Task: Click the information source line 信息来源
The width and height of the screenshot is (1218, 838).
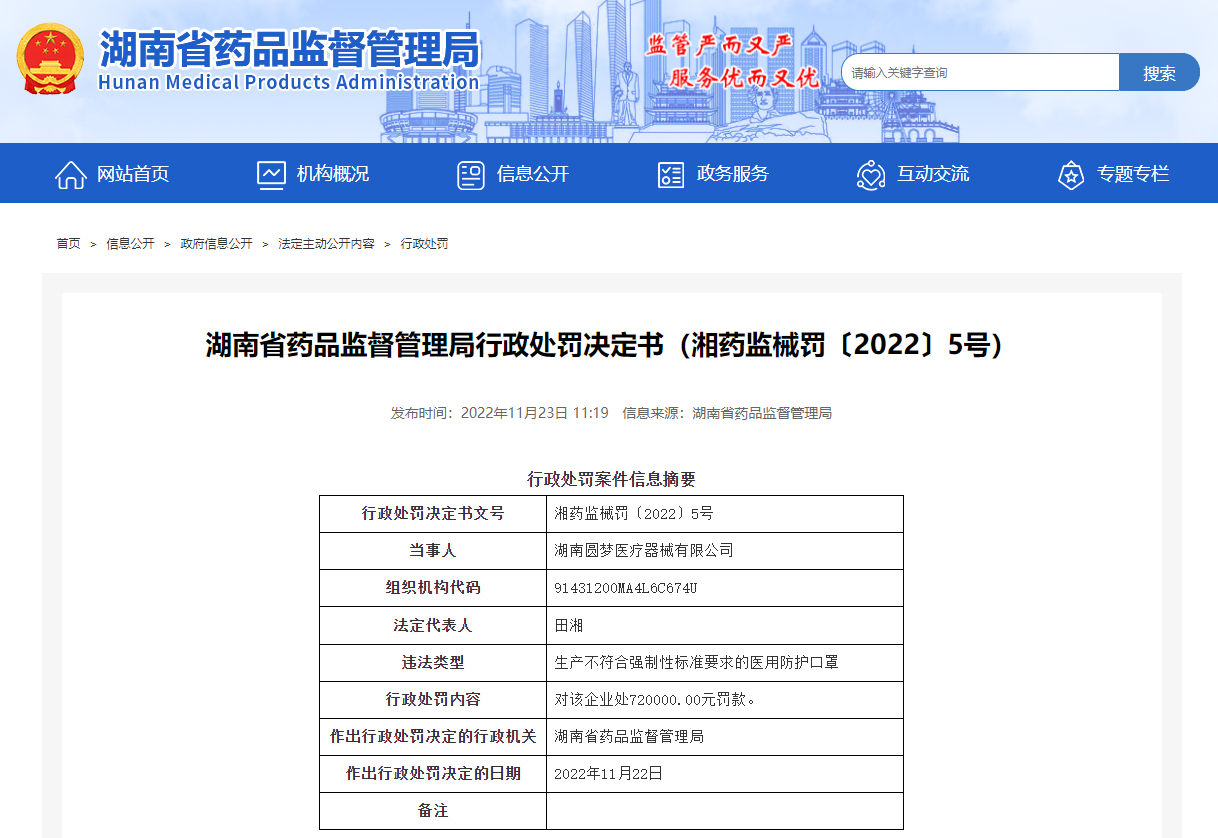Action: coord(727,413)
